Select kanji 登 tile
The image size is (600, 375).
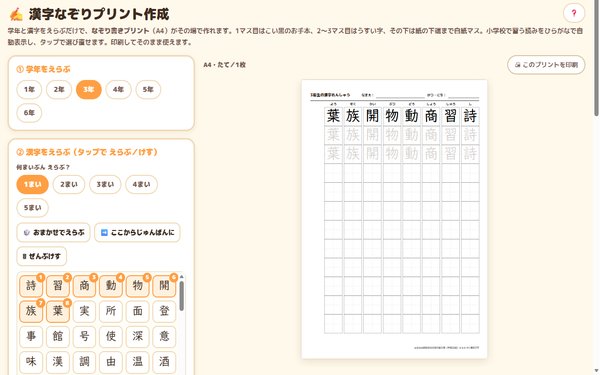(164, 311)
